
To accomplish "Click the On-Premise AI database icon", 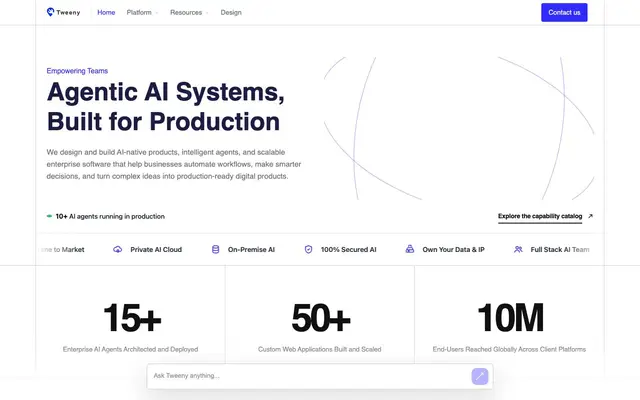I will (216, 249).
